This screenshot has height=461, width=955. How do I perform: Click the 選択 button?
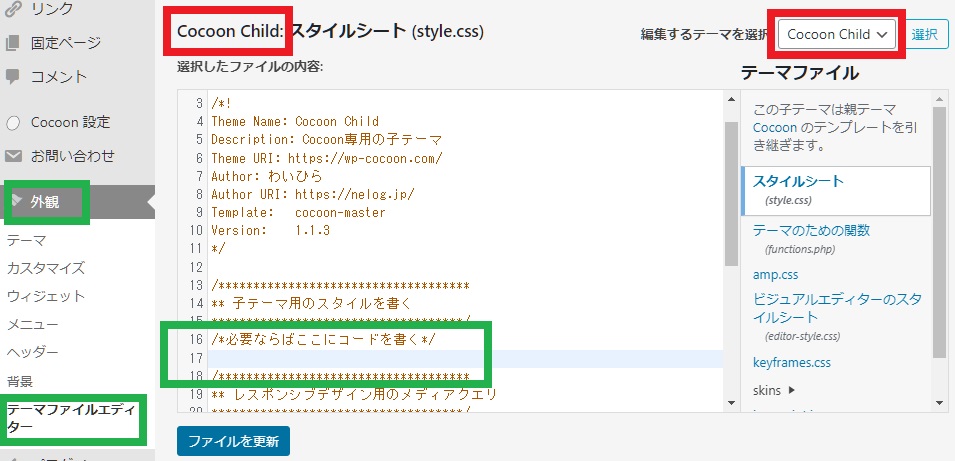[925, 34]
